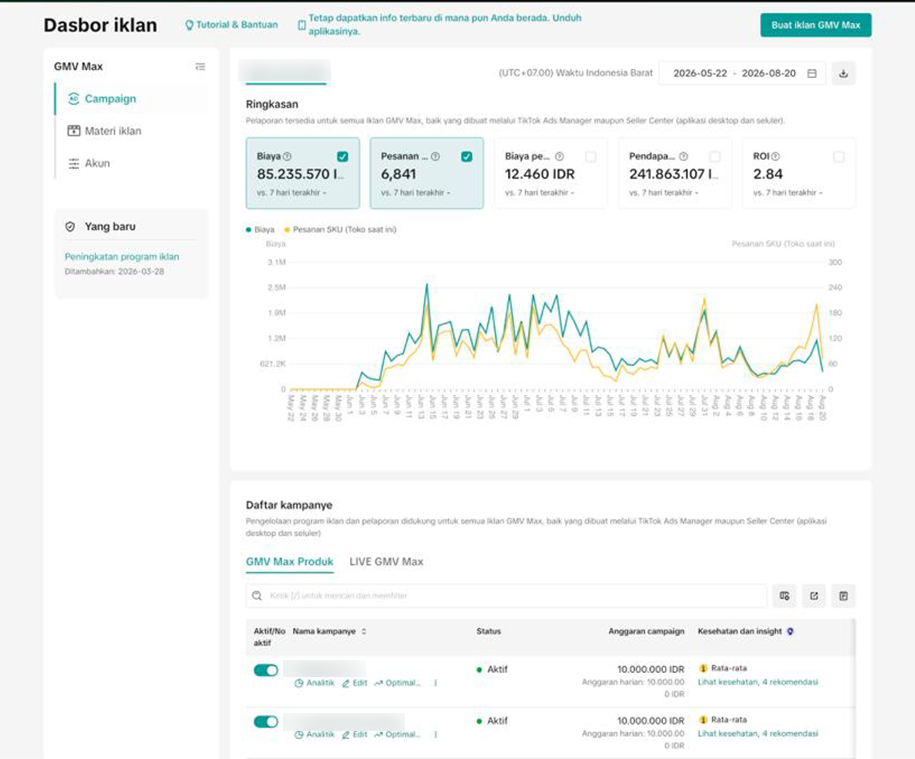Click the download report icon

pyautogui.click(x=843, y=74)
